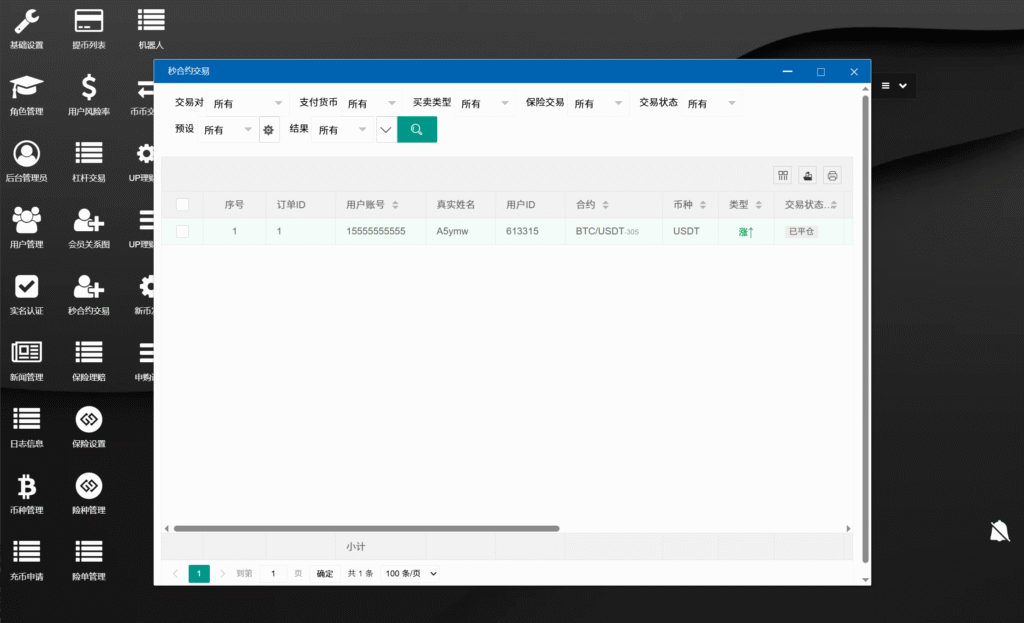Open 用户风险率 dollar sign icon
Viewport: 1024px width, 623px height.
89,88
